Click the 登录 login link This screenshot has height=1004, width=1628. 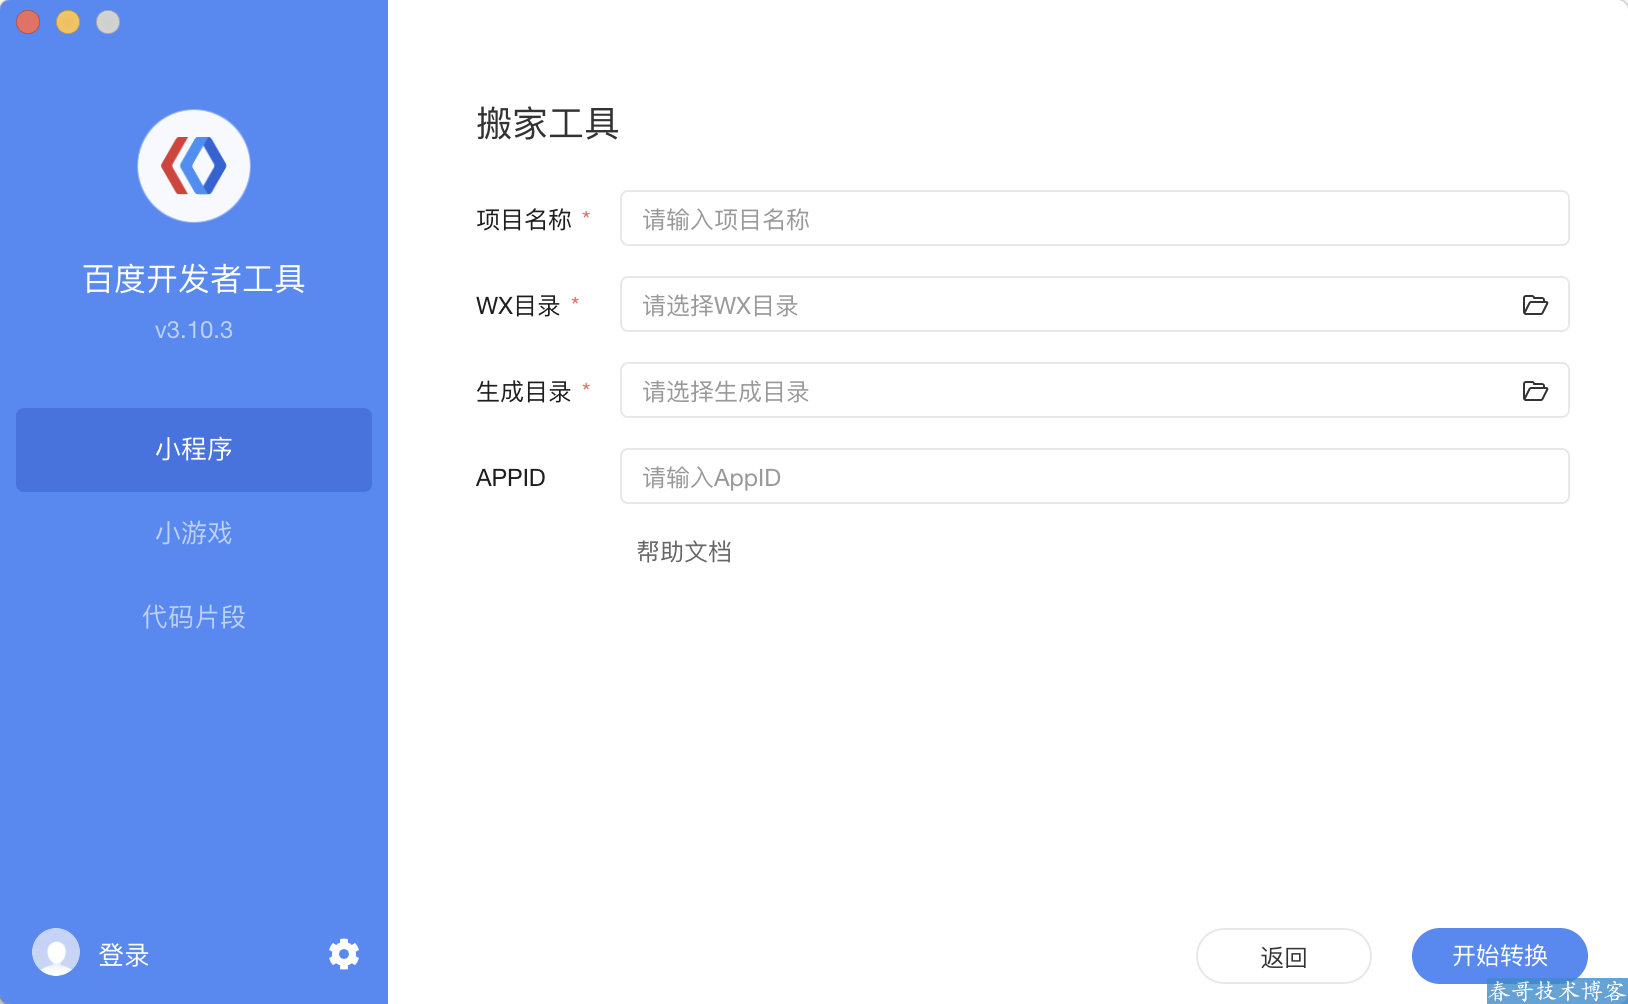pos(124,955)
